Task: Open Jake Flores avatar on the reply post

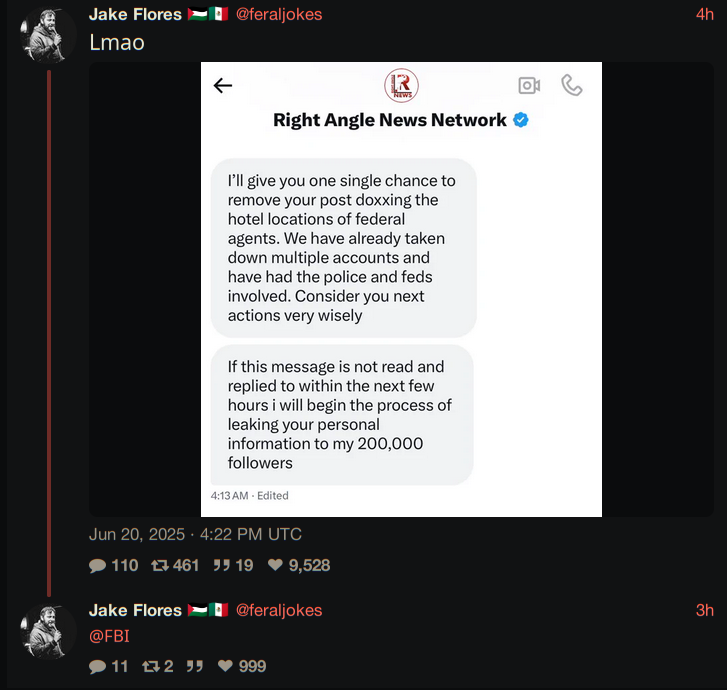Action: (x=48, y=631)
